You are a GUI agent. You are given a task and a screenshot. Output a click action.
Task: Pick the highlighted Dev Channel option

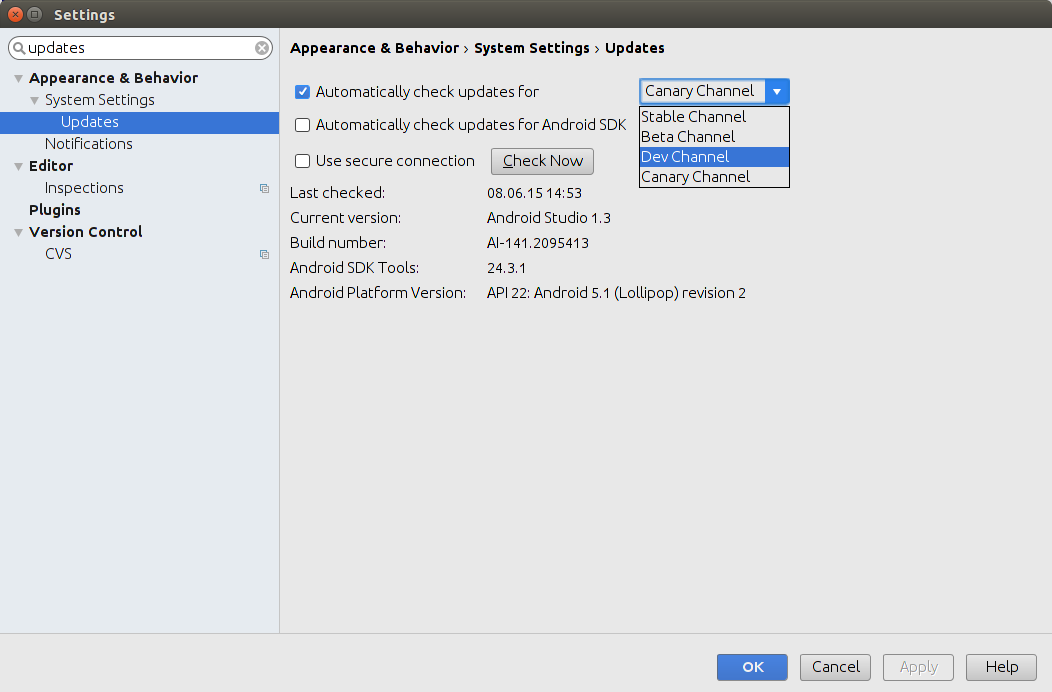click(x=715, y=157)
